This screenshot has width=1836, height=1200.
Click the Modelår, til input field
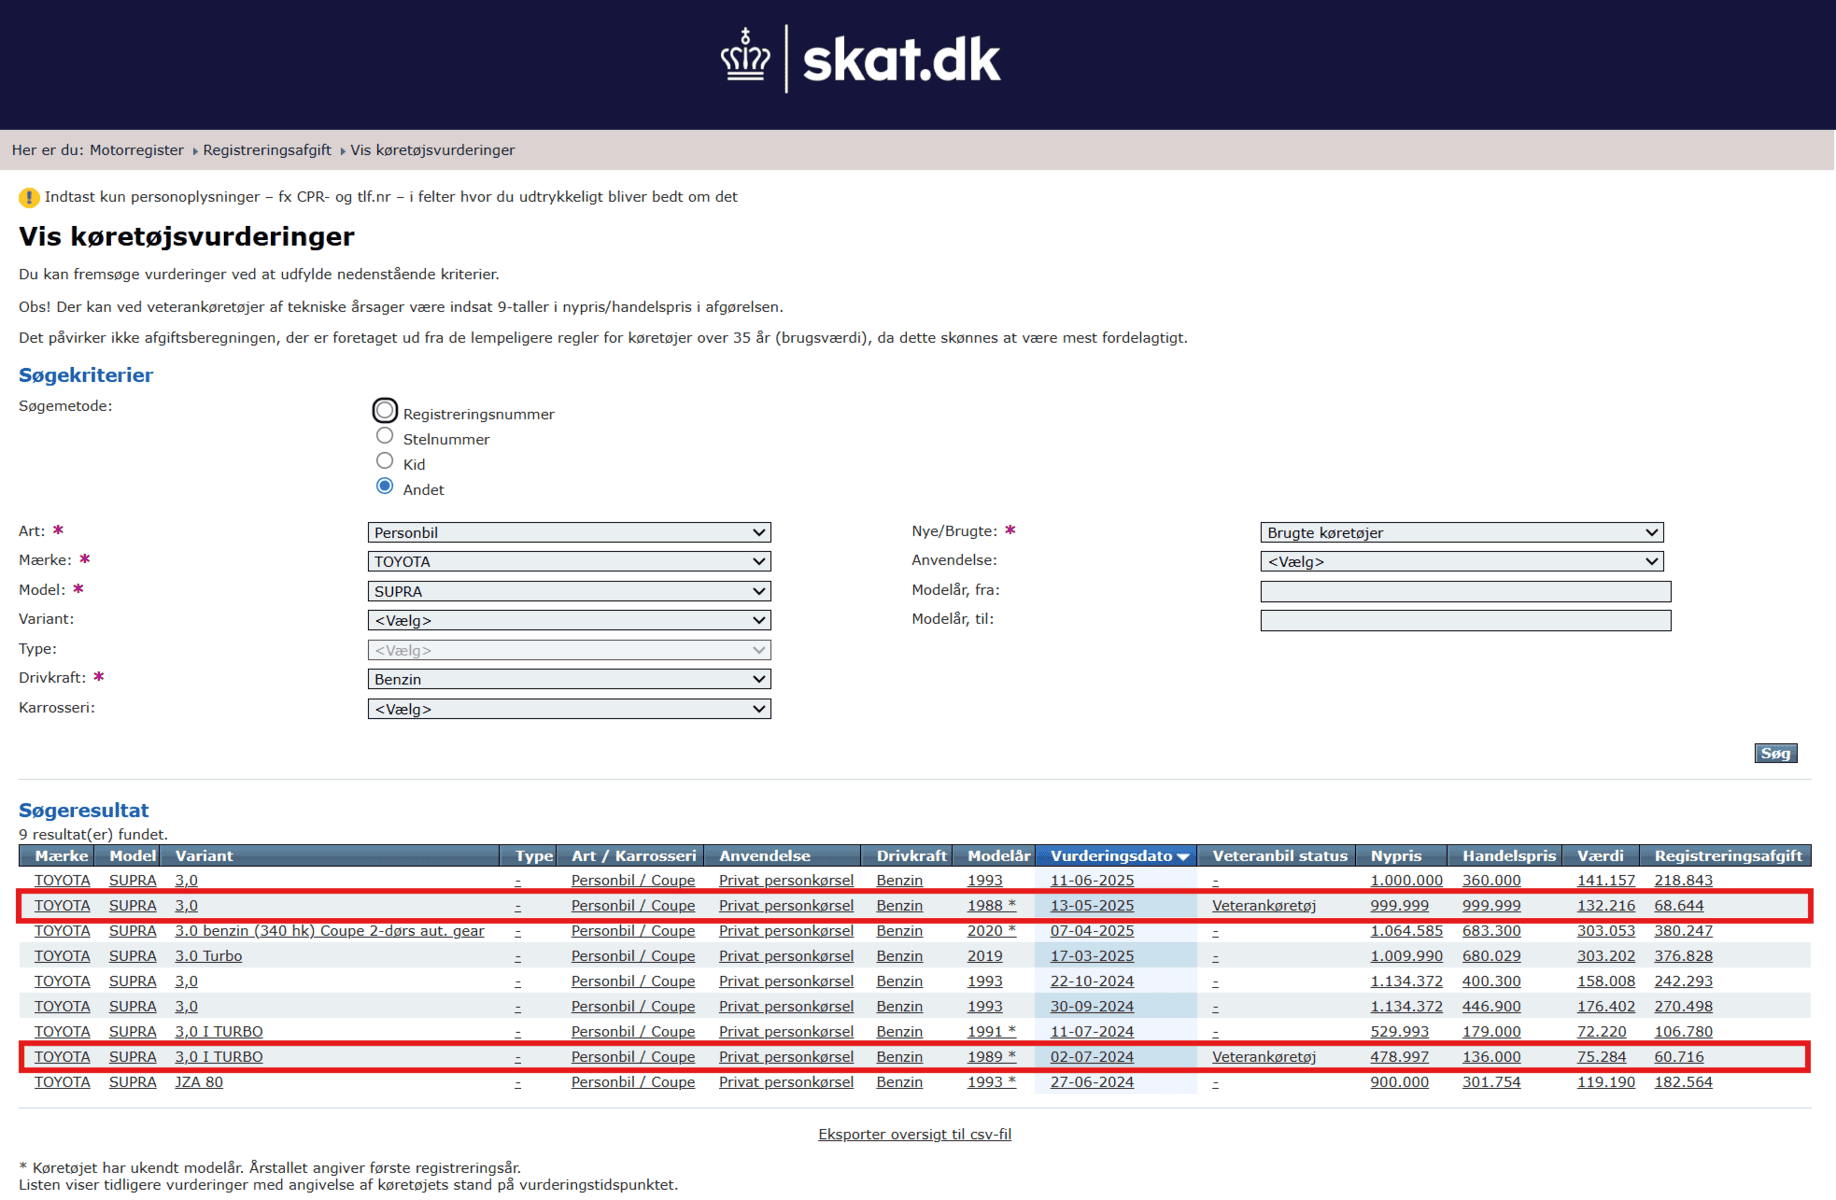[x=1465, y=621]
